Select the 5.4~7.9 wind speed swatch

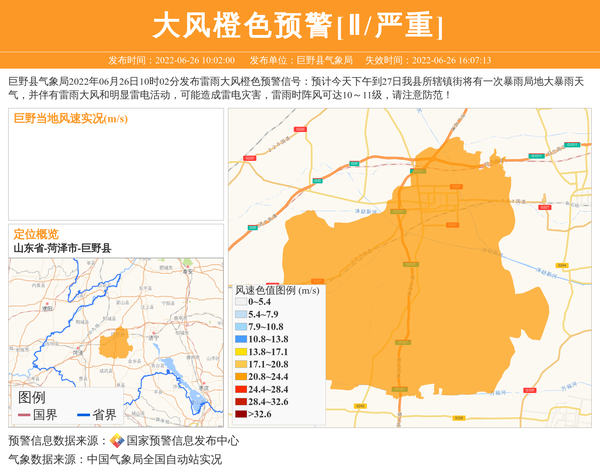(x=240, y=314)
